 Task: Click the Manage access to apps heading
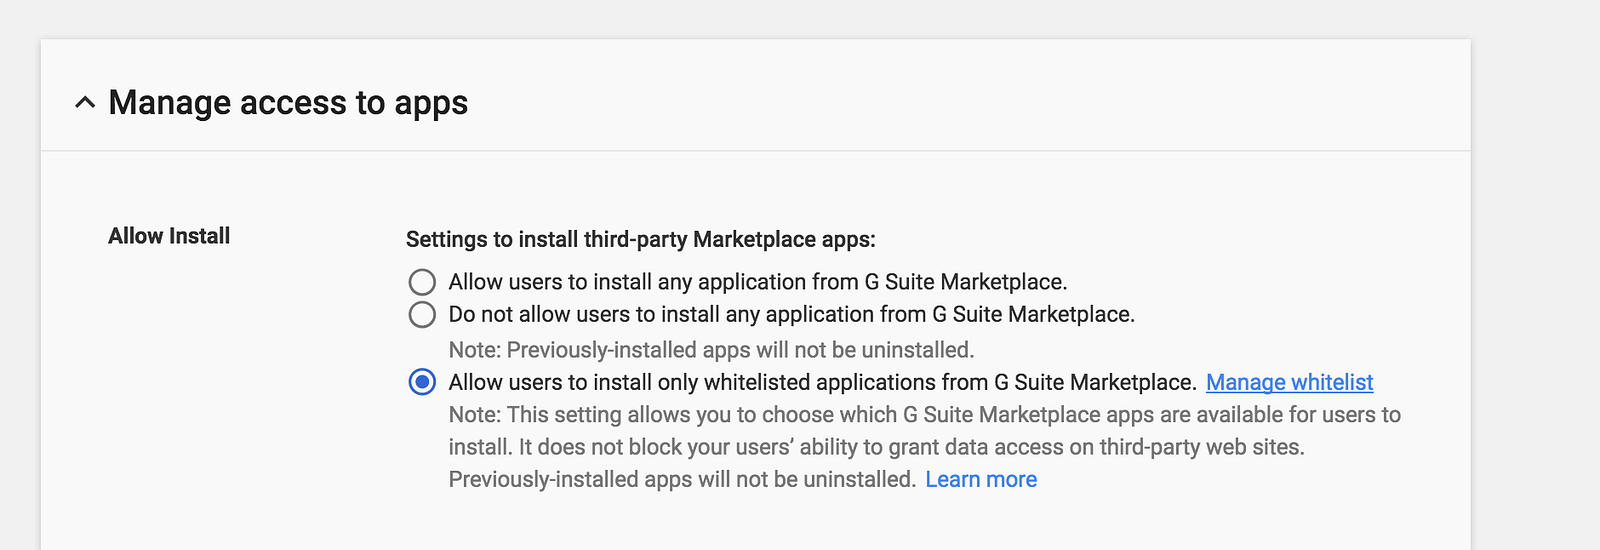pyautogui.click(x=288, y=102)
